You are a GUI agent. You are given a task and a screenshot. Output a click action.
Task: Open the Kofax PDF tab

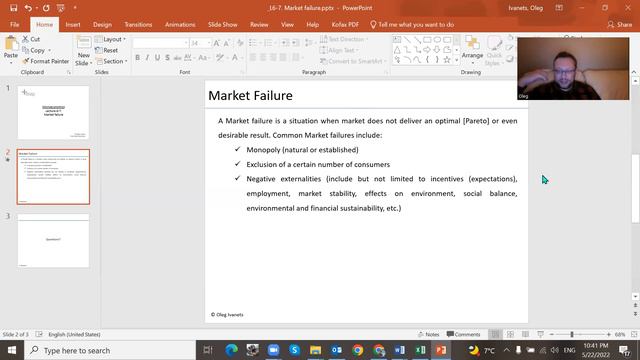(x=345, y=24)
